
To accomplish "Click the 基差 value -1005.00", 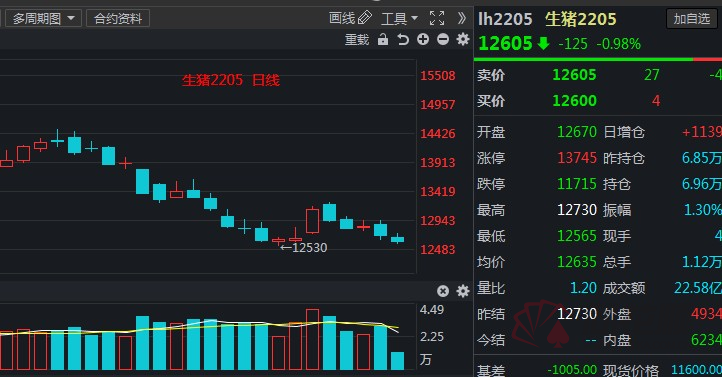I will coord(572,370).
